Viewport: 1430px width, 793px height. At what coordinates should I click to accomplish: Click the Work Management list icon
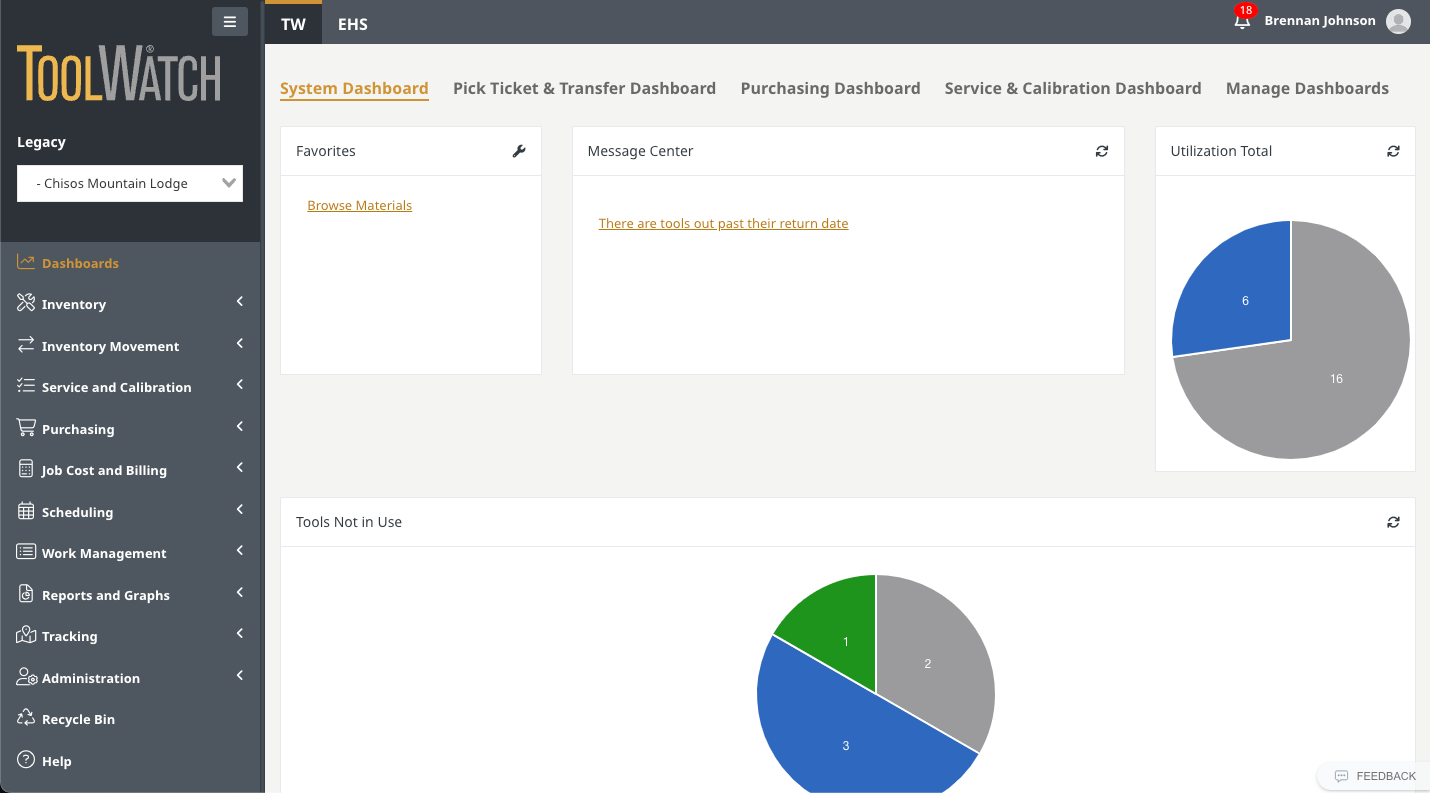click(26, 552)
